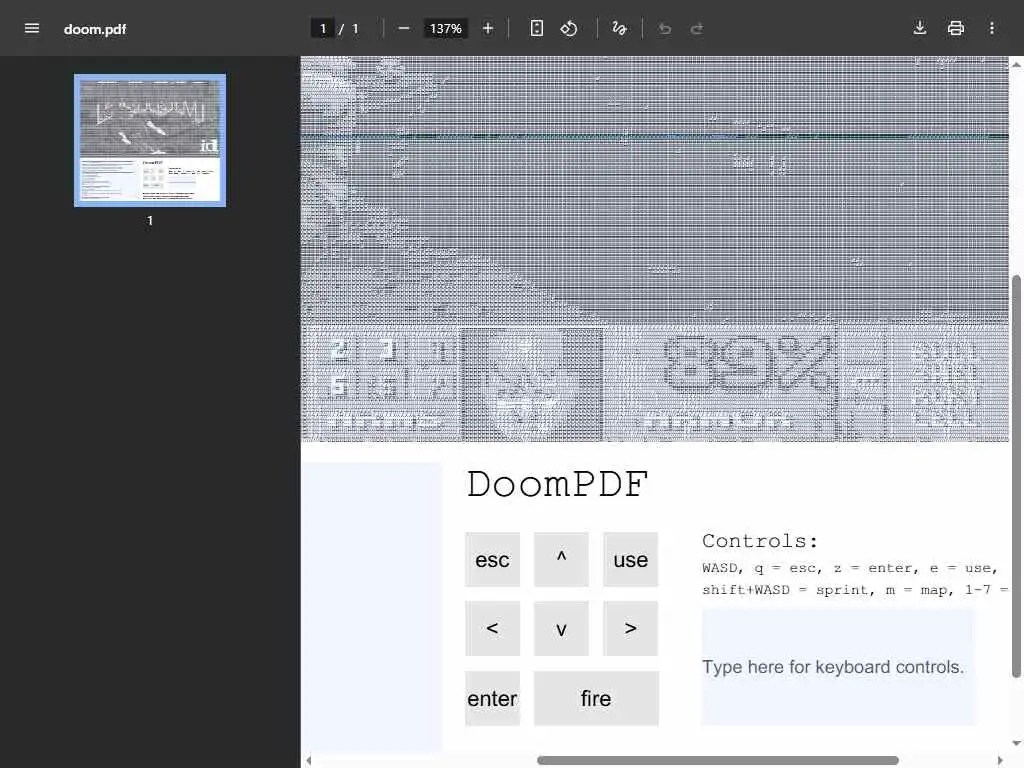Click the fire game button

coord(596,698)
